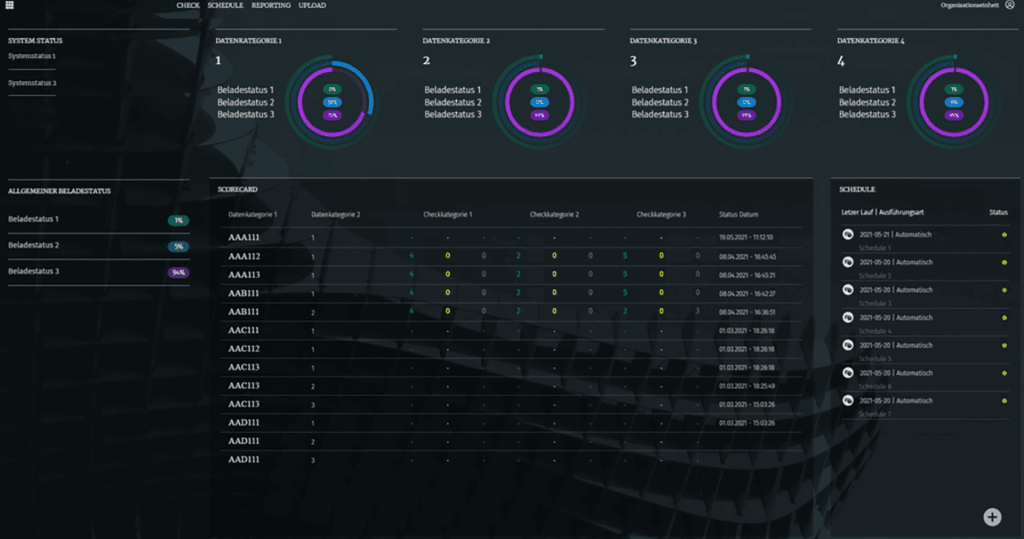Click the add schedule plus button
The height and width of the screenshot is (539, 1024).
point(992,517)
